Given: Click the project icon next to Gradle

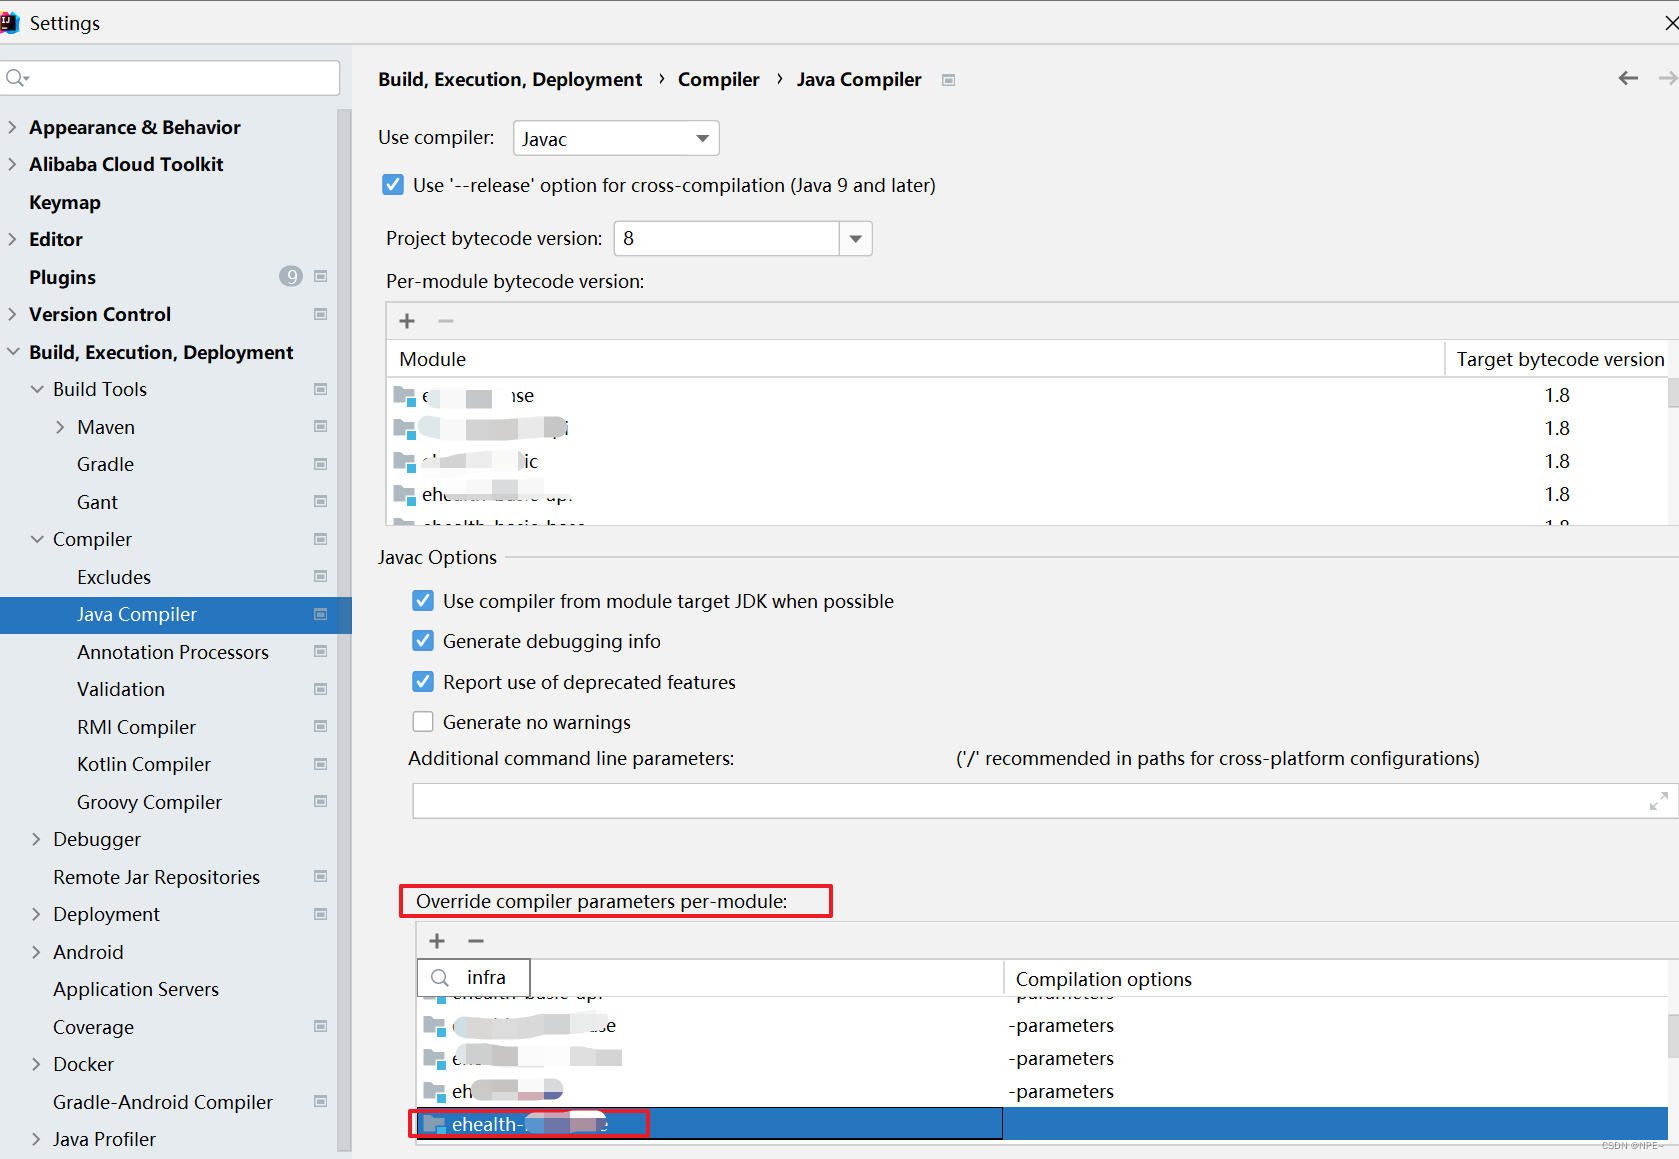Looking at the screenshot, I should click(x=321, y=464).
